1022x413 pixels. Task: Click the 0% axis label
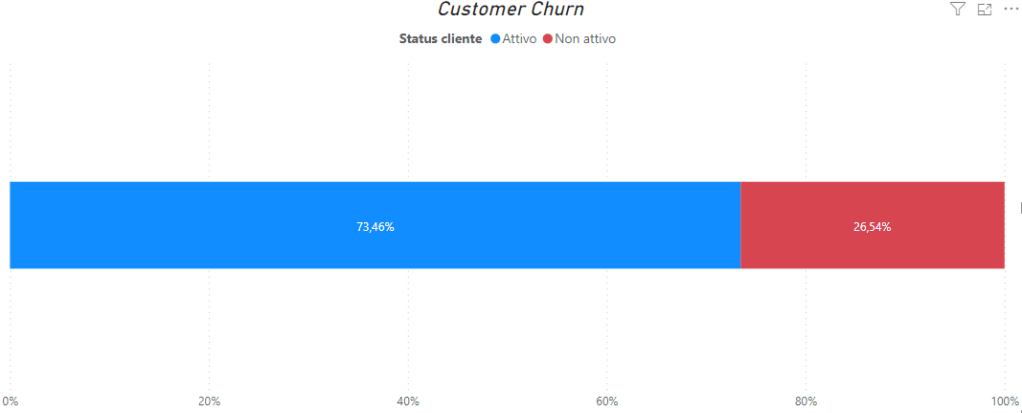coord(11,402)
